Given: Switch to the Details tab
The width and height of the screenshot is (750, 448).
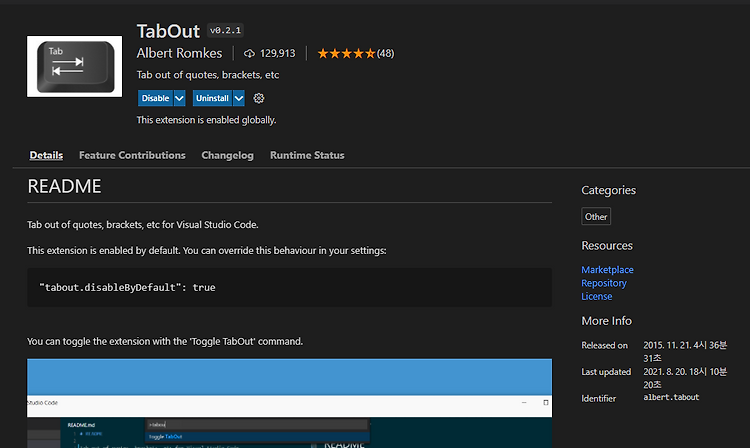Looking at the screenshot, I should (x=46, y=155).
